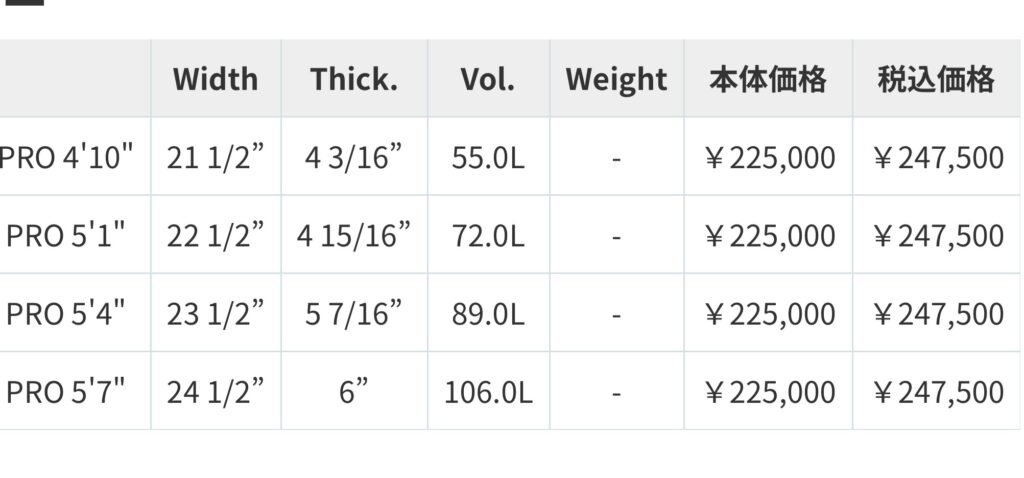Click the 本体価格 column header
Image resolution: width=1024 pixels, height=478 pixels.
pyautogui.click(x=768, y=79)
